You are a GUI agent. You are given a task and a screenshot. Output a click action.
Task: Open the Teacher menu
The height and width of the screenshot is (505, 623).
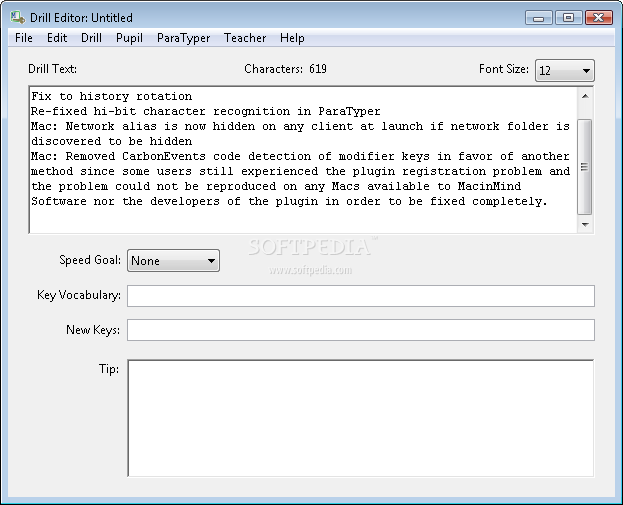click(245, 38)
